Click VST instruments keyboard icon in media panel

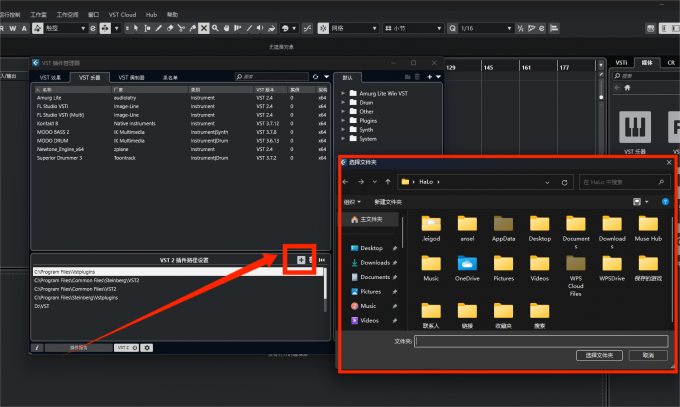pyautogui.click(x=635, y=127)
